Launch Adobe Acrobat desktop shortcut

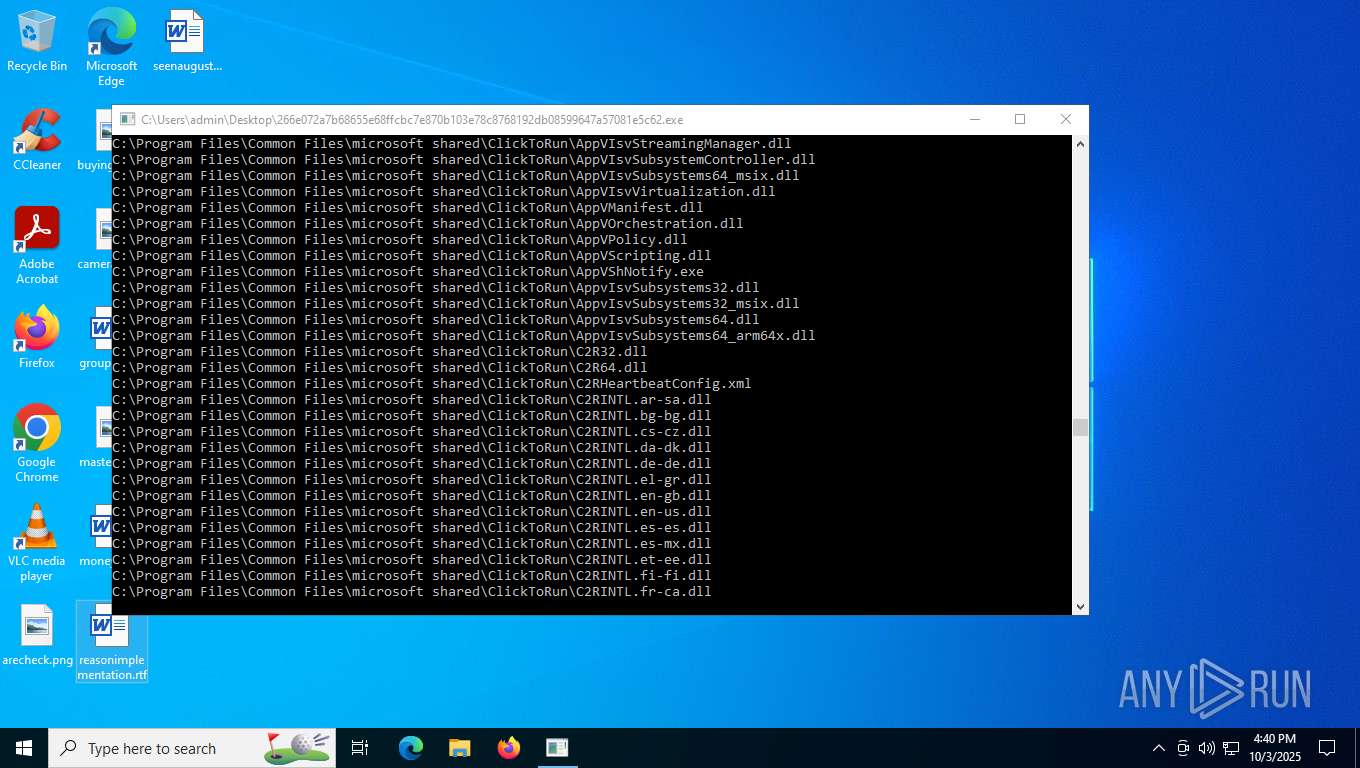coord(37,246)
